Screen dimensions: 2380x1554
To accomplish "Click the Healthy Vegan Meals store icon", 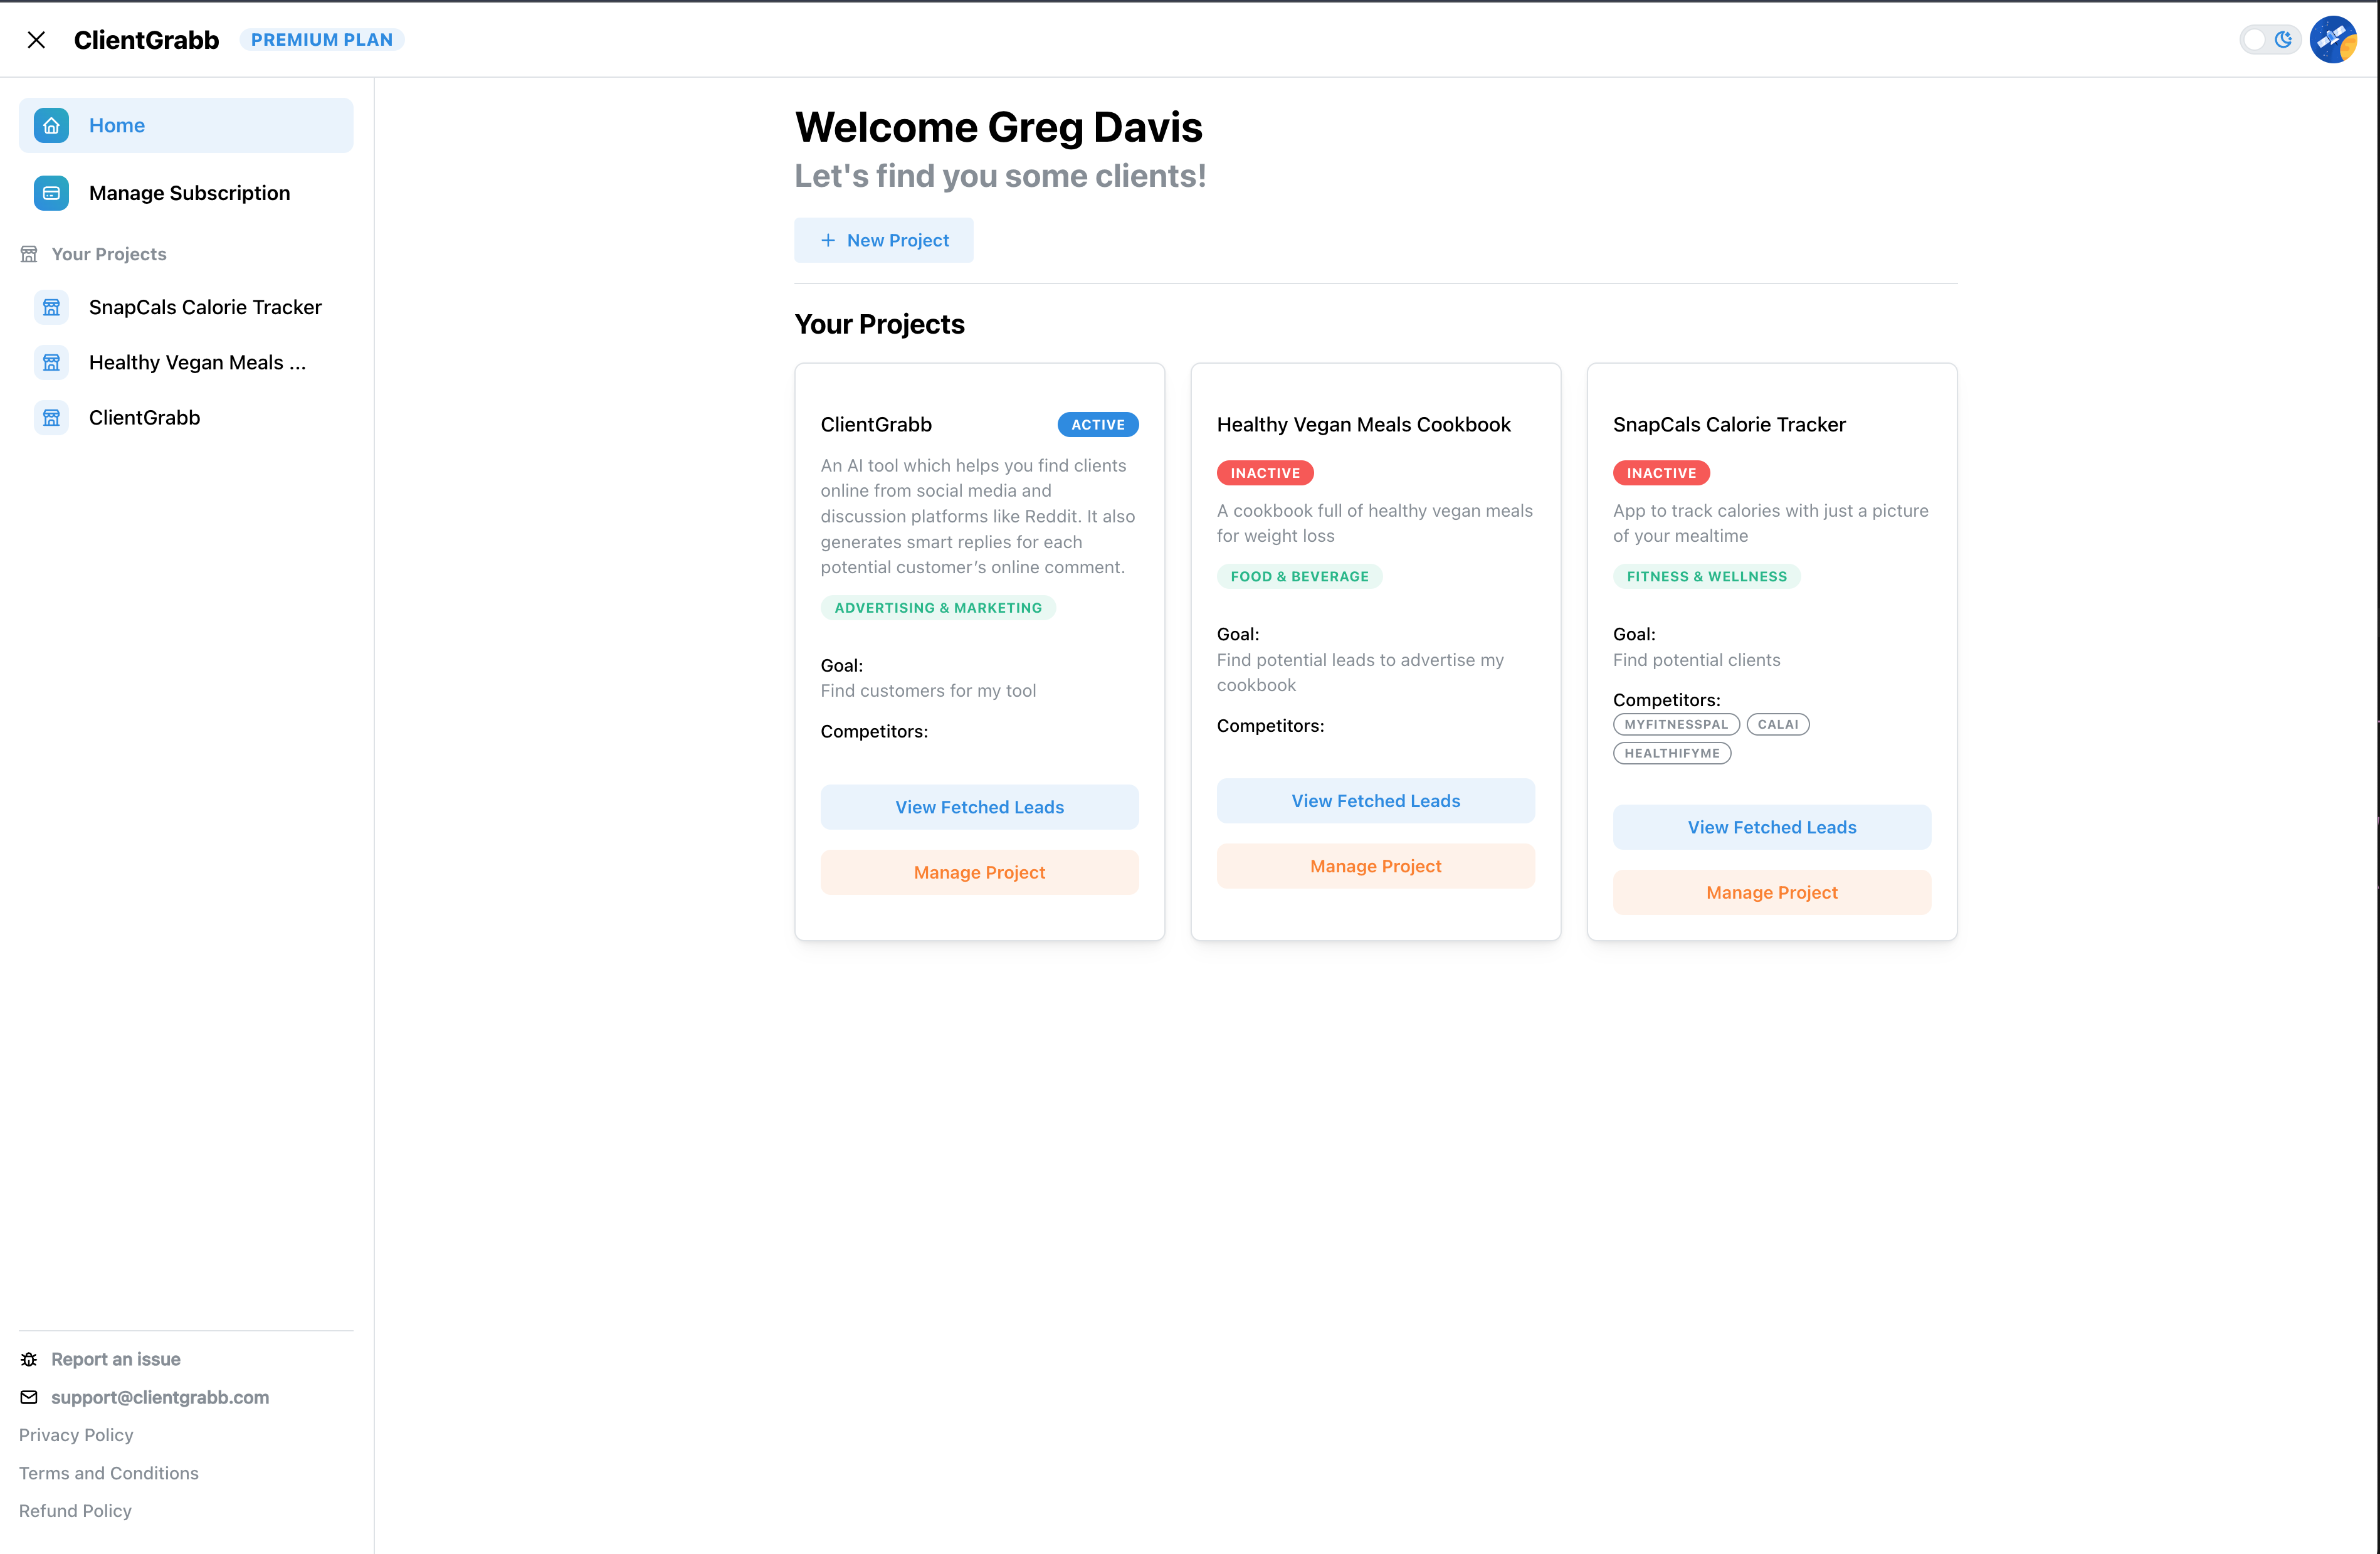I will pos(51,362).
